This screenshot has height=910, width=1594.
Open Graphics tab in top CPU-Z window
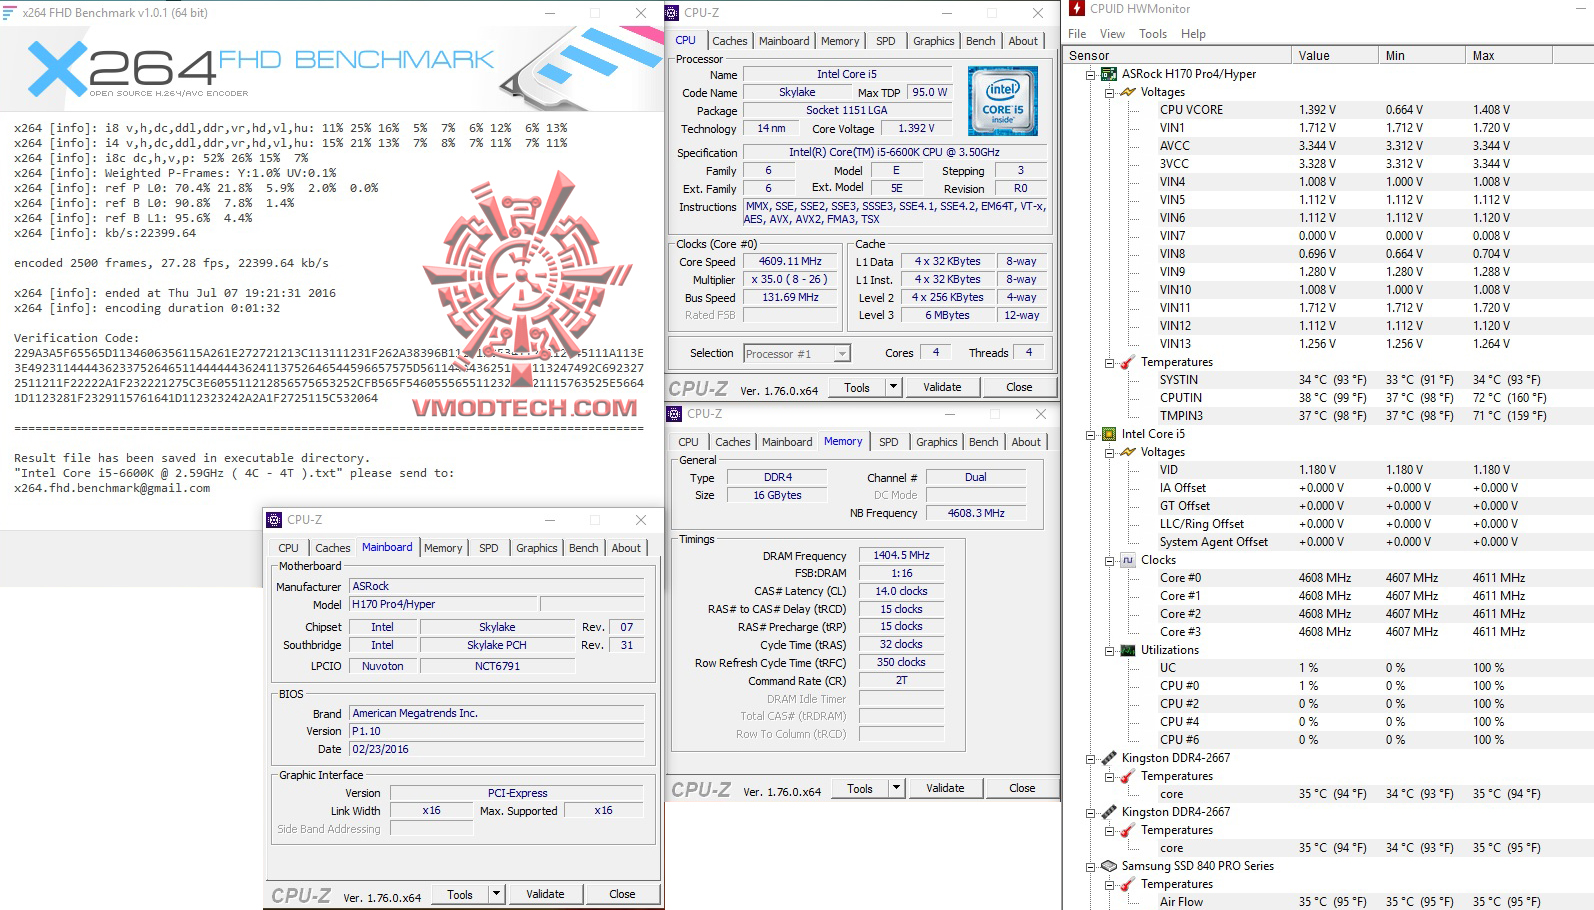(x=934, y=41)
